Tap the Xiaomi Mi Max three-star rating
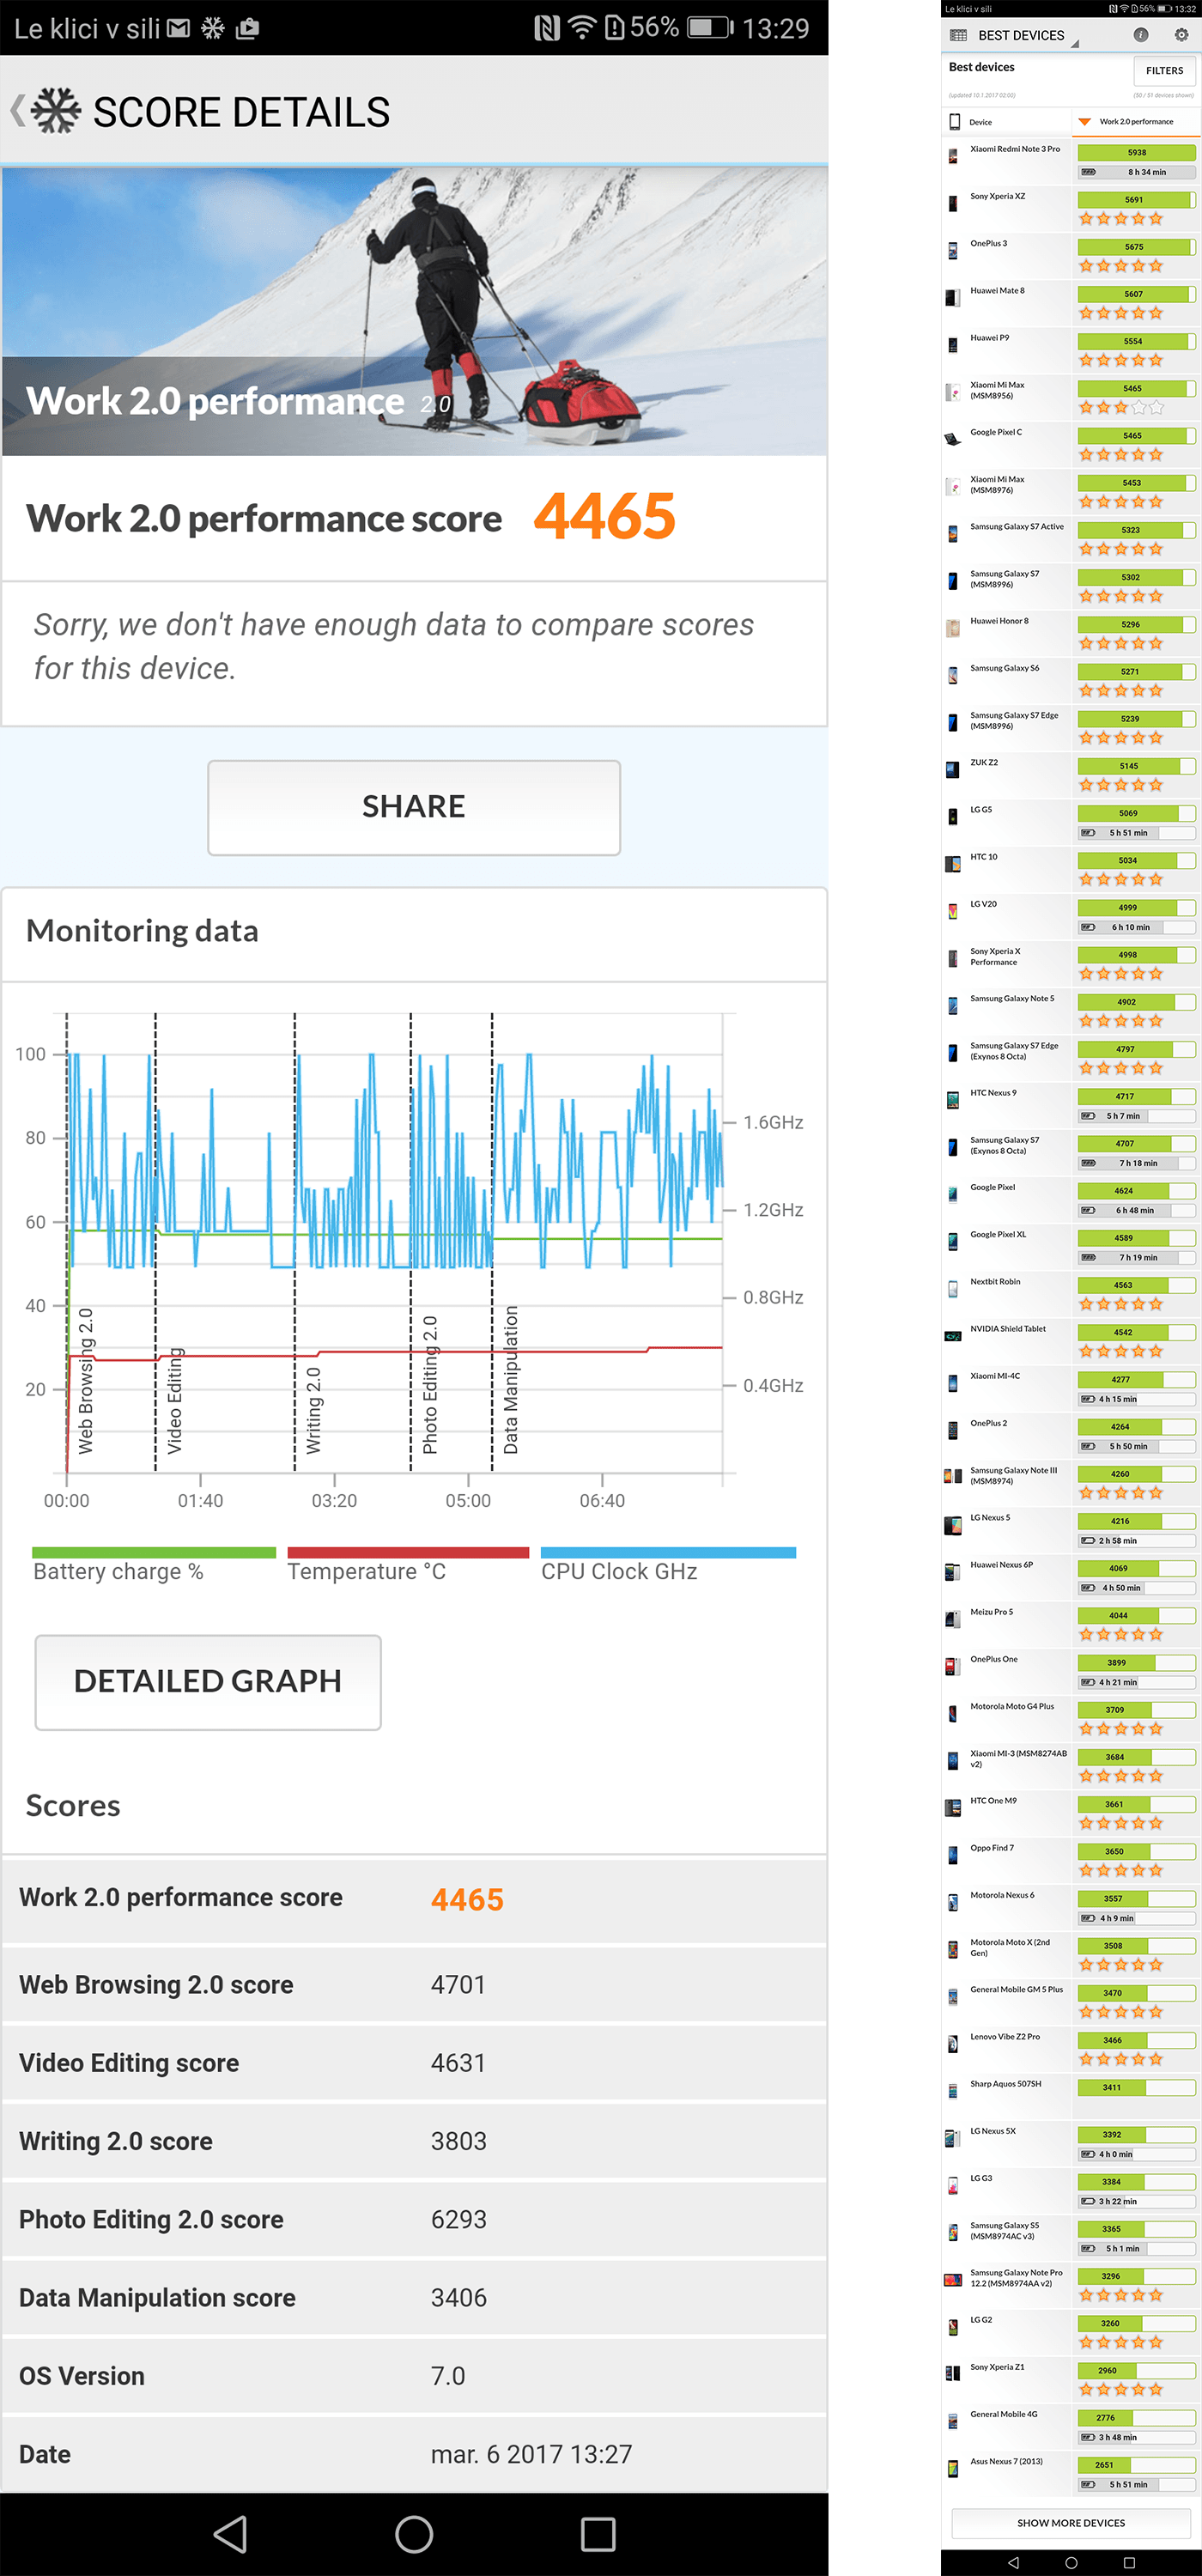The width and height of the screenshot is (1202, 2576). pyautogui.click(x=1121, y=407)
